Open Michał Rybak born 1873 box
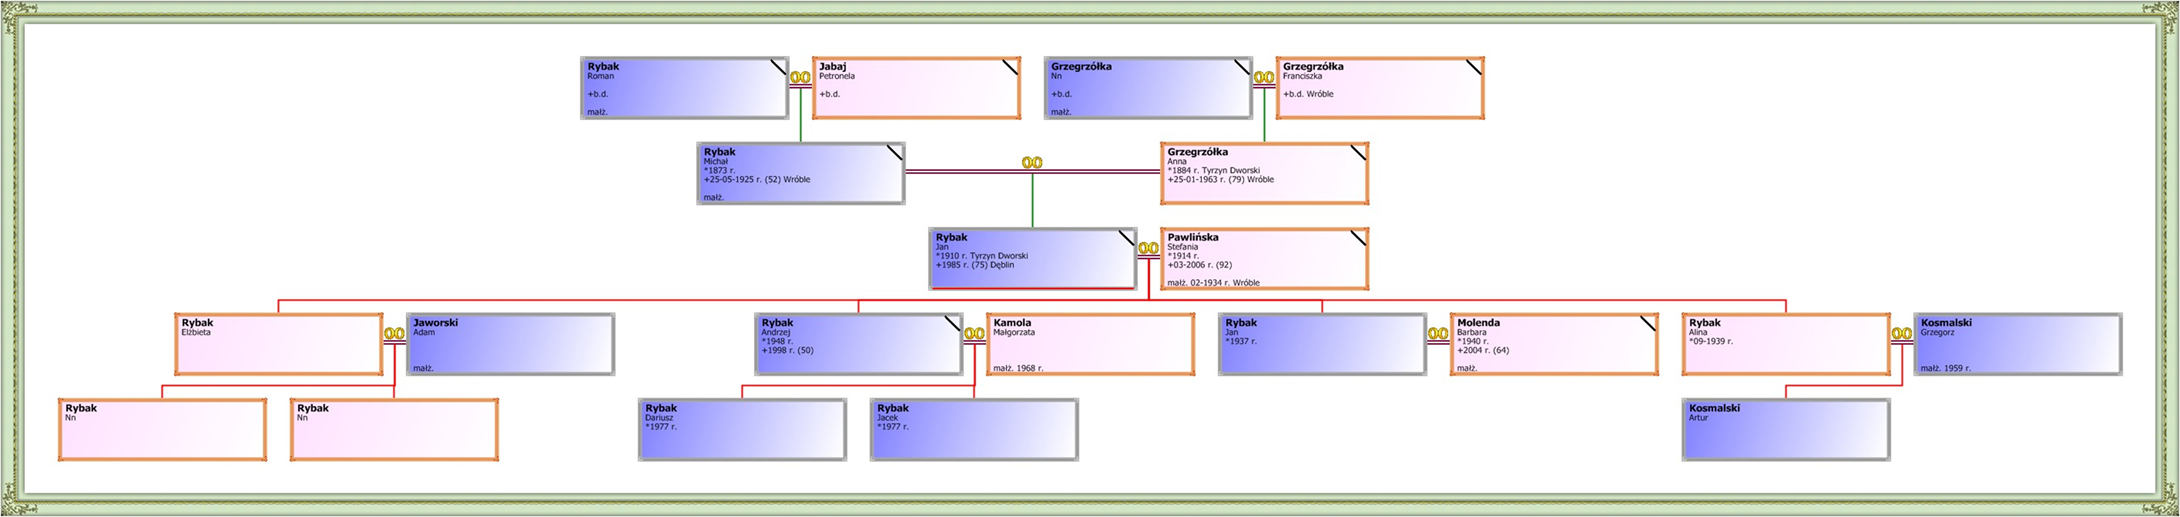 click(x=800, y=173)
